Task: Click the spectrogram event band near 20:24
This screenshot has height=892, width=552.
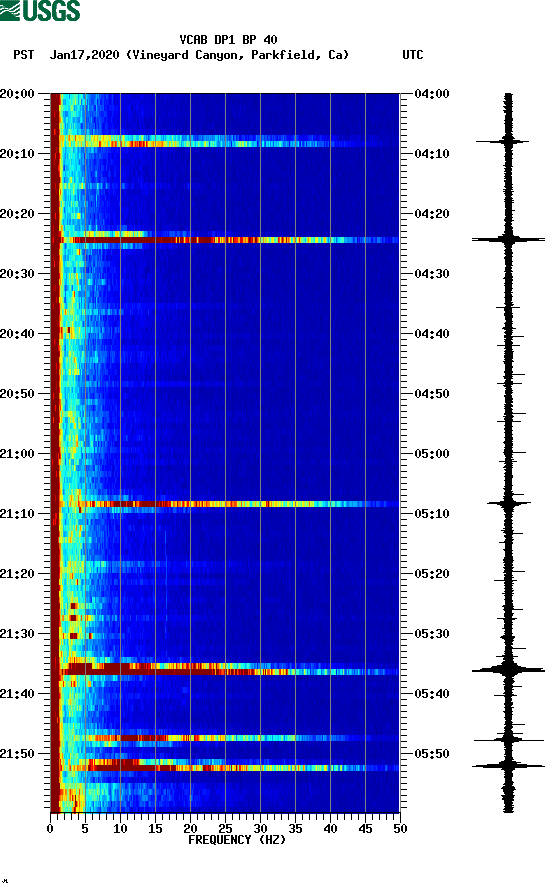Action: [x=225, y=240]
